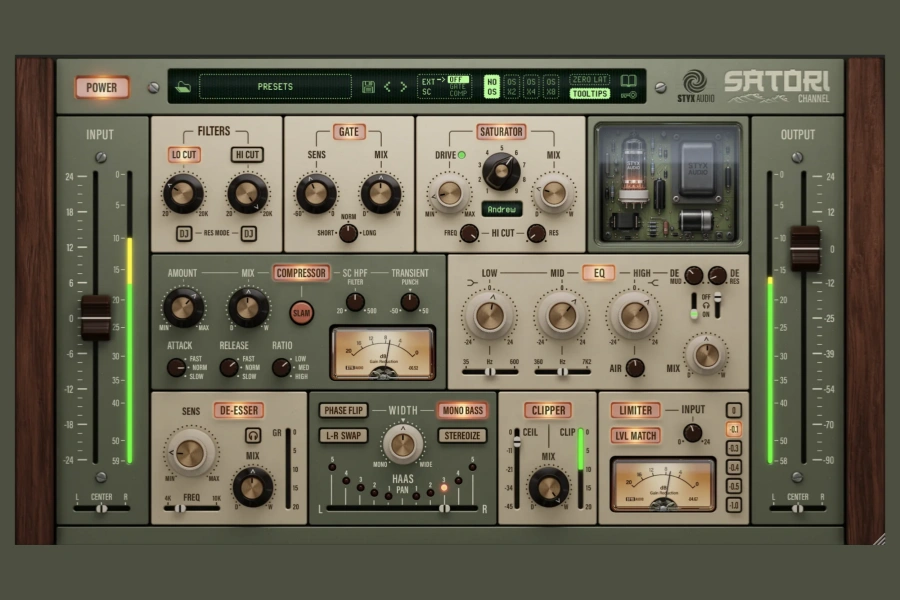This screenshot has height=600, width=900.
Task: Click the lit Haas pan LED marked 3
Action: tap(444, 488)
